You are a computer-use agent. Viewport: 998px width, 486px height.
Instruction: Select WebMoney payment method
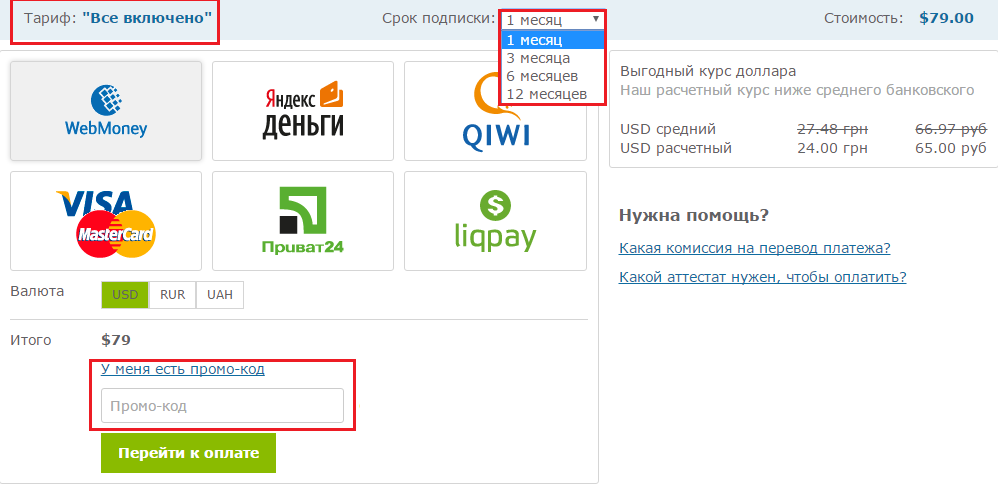click(106, 111)
